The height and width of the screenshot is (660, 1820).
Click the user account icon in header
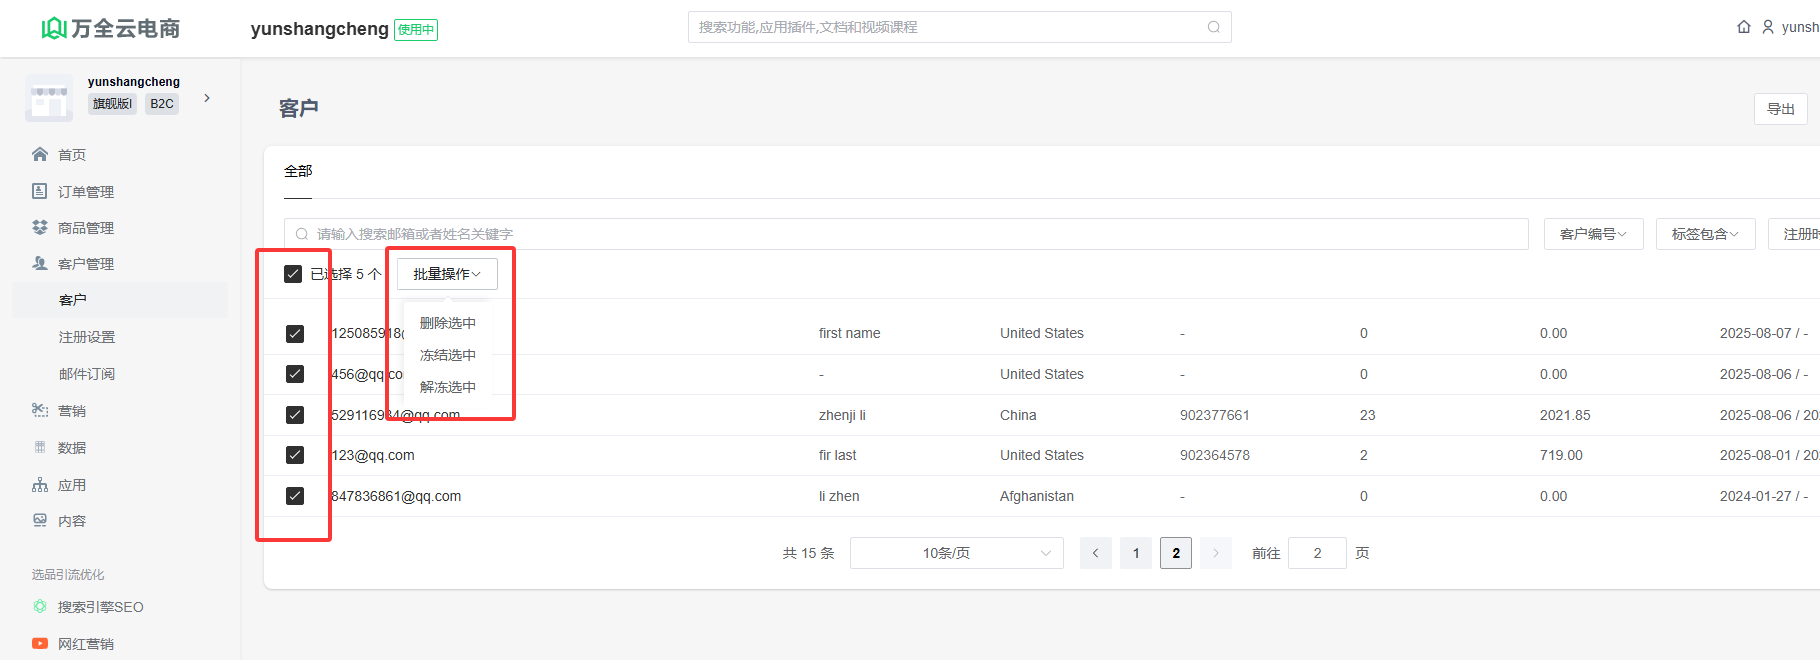[x=1768, y=27]
